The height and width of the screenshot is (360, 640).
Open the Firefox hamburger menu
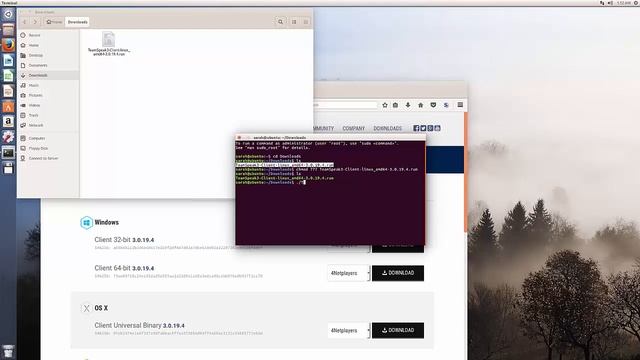tap(460, 105)
